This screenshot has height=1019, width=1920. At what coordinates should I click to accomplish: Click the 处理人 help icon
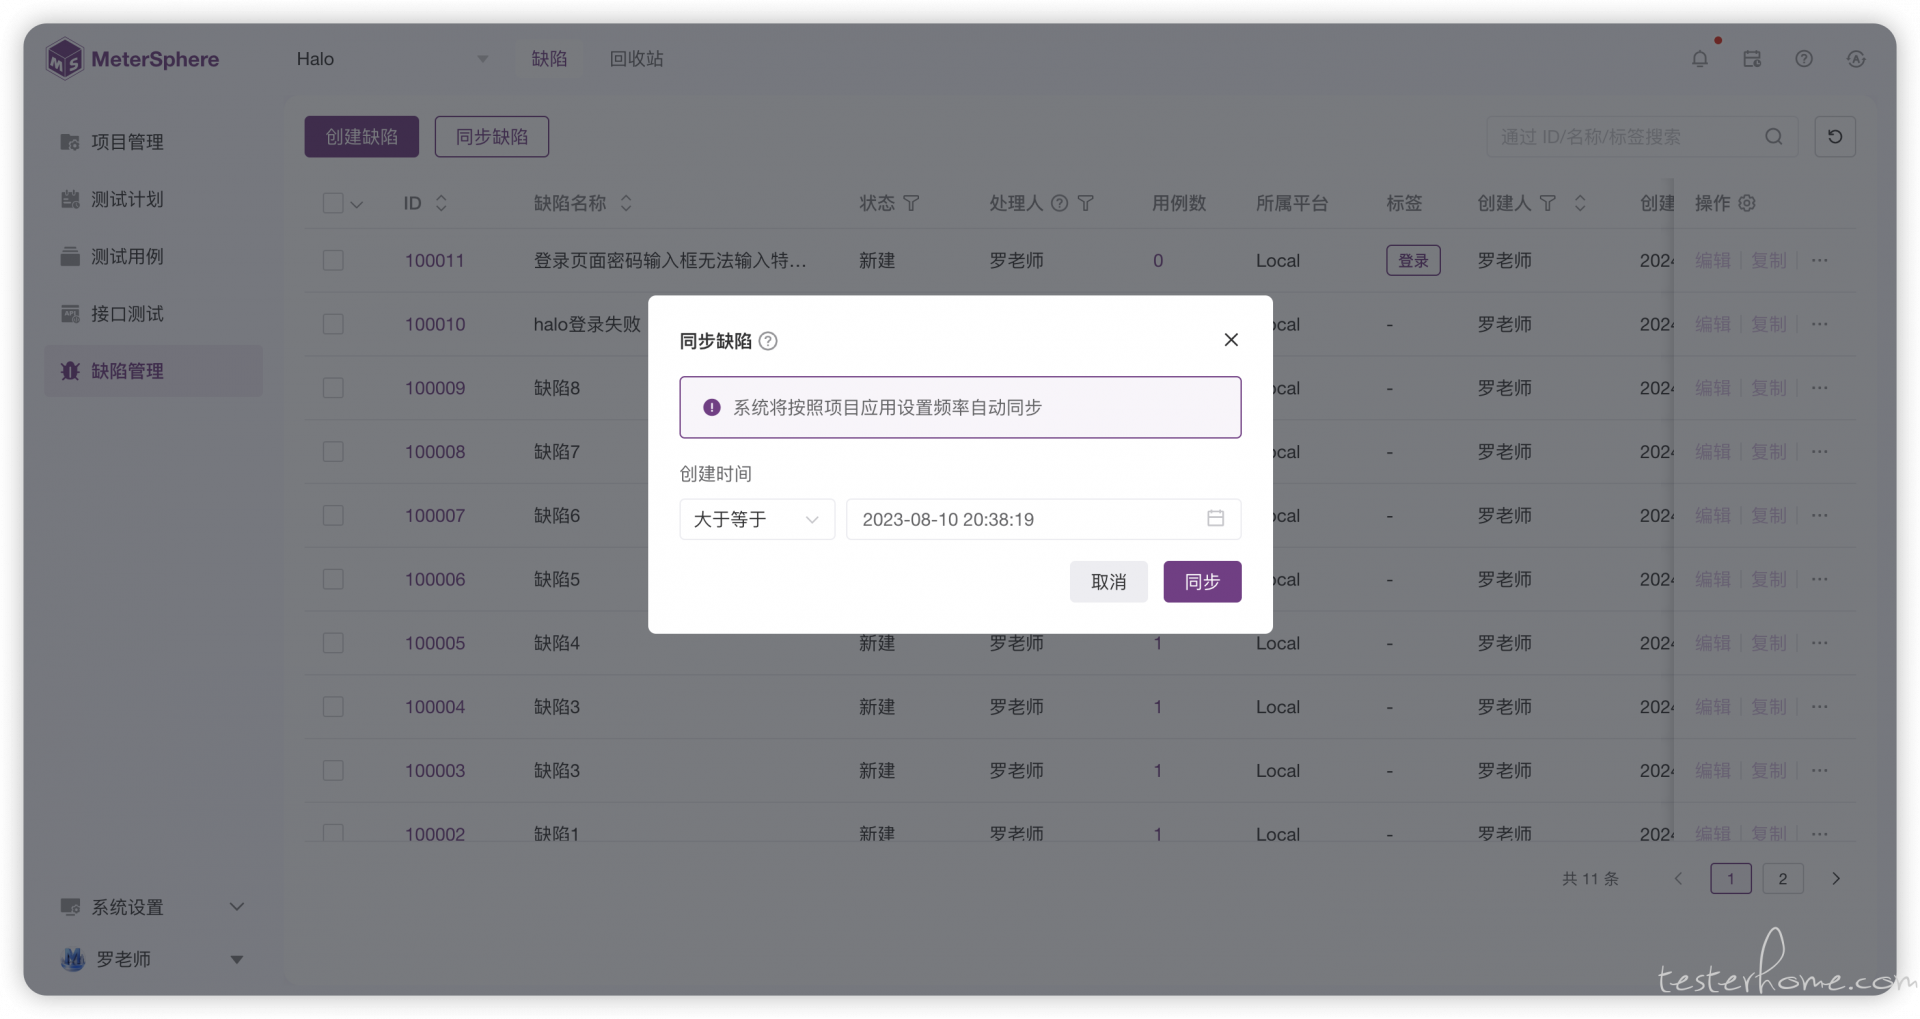pos(1059,203)
